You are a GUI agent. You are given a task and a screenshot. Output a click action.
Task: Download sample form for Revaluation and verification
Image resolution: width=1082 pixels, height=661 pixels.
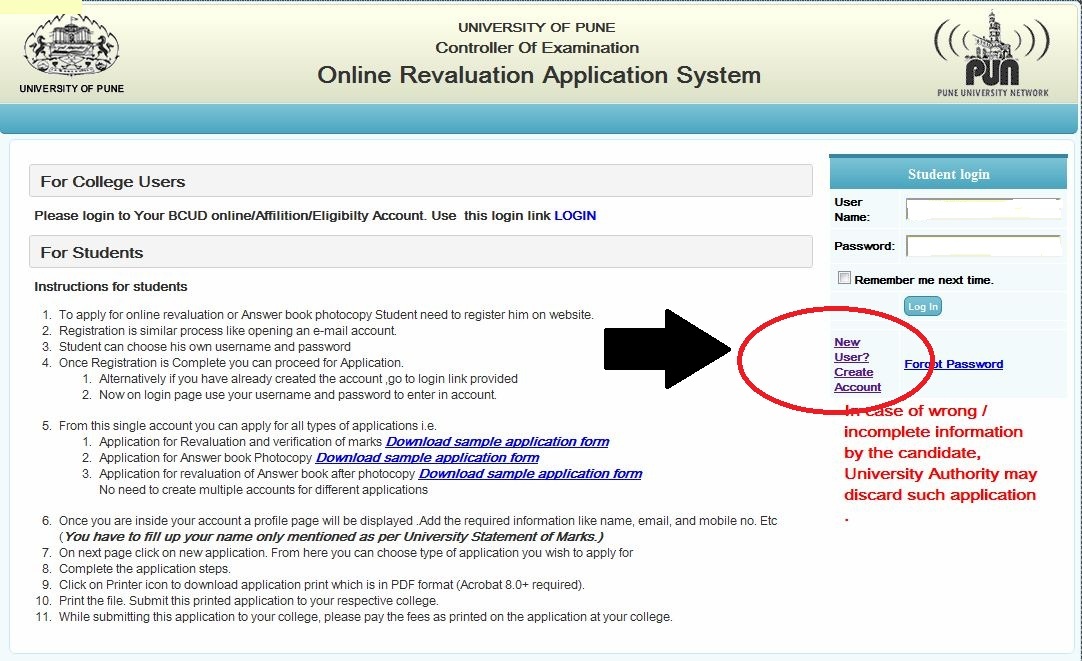click(496, 441)
